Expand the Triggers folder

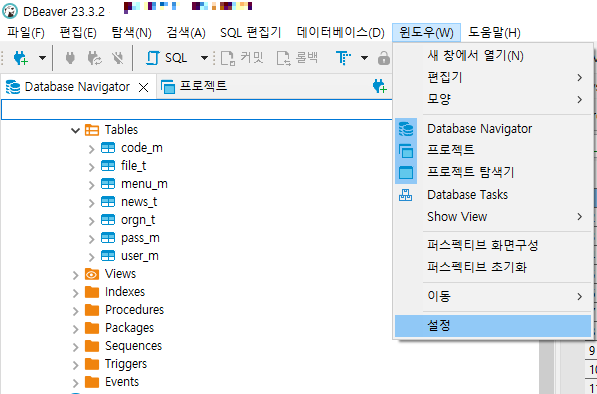pos(75,365)
